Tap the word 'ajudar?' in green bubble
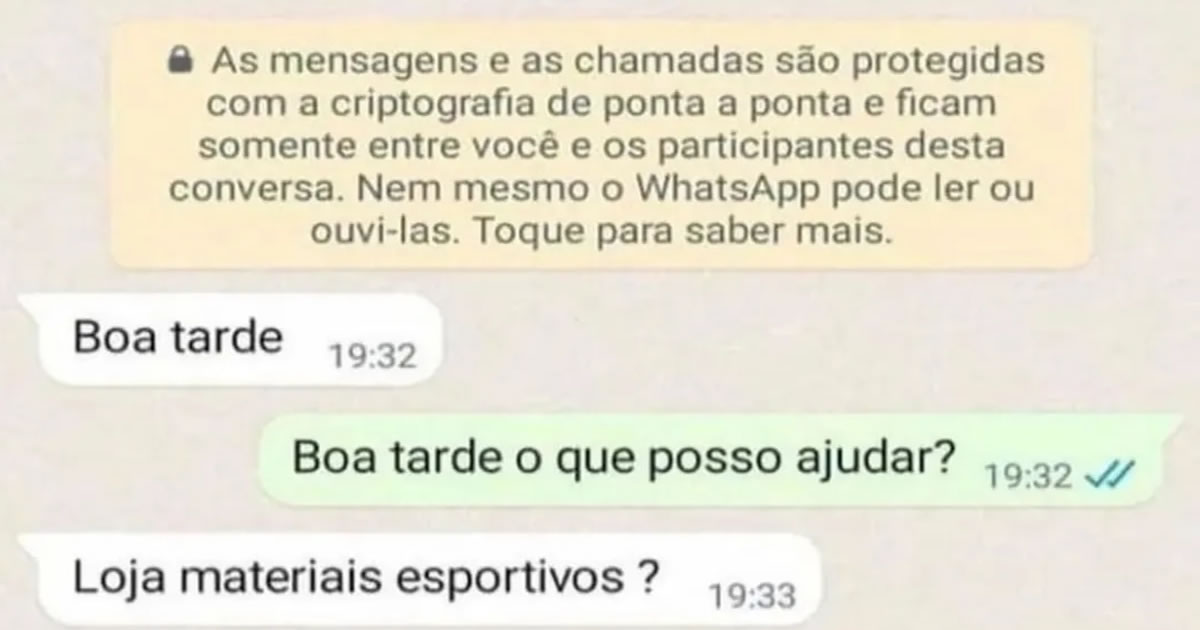The image size is (1200, 630). pyautogui.click(x=884, y=461)
